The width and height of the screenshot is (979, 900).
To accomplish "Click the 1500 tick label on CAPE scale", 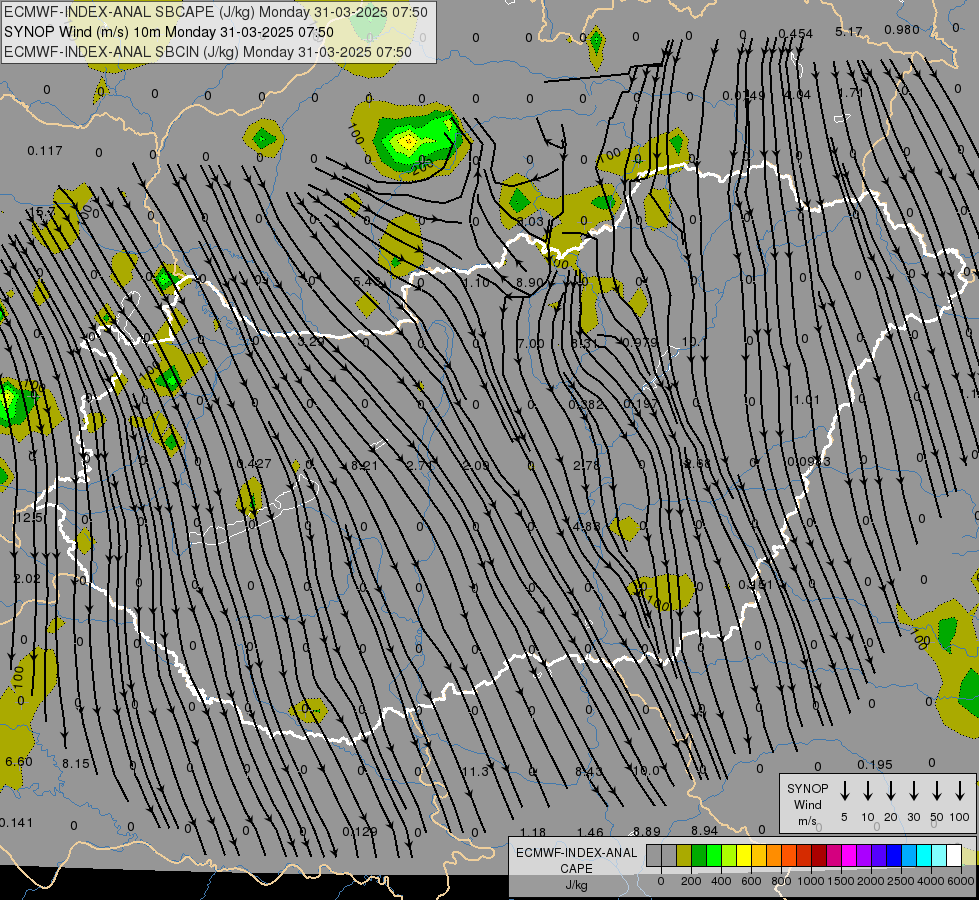I will [x=841, y=881].
